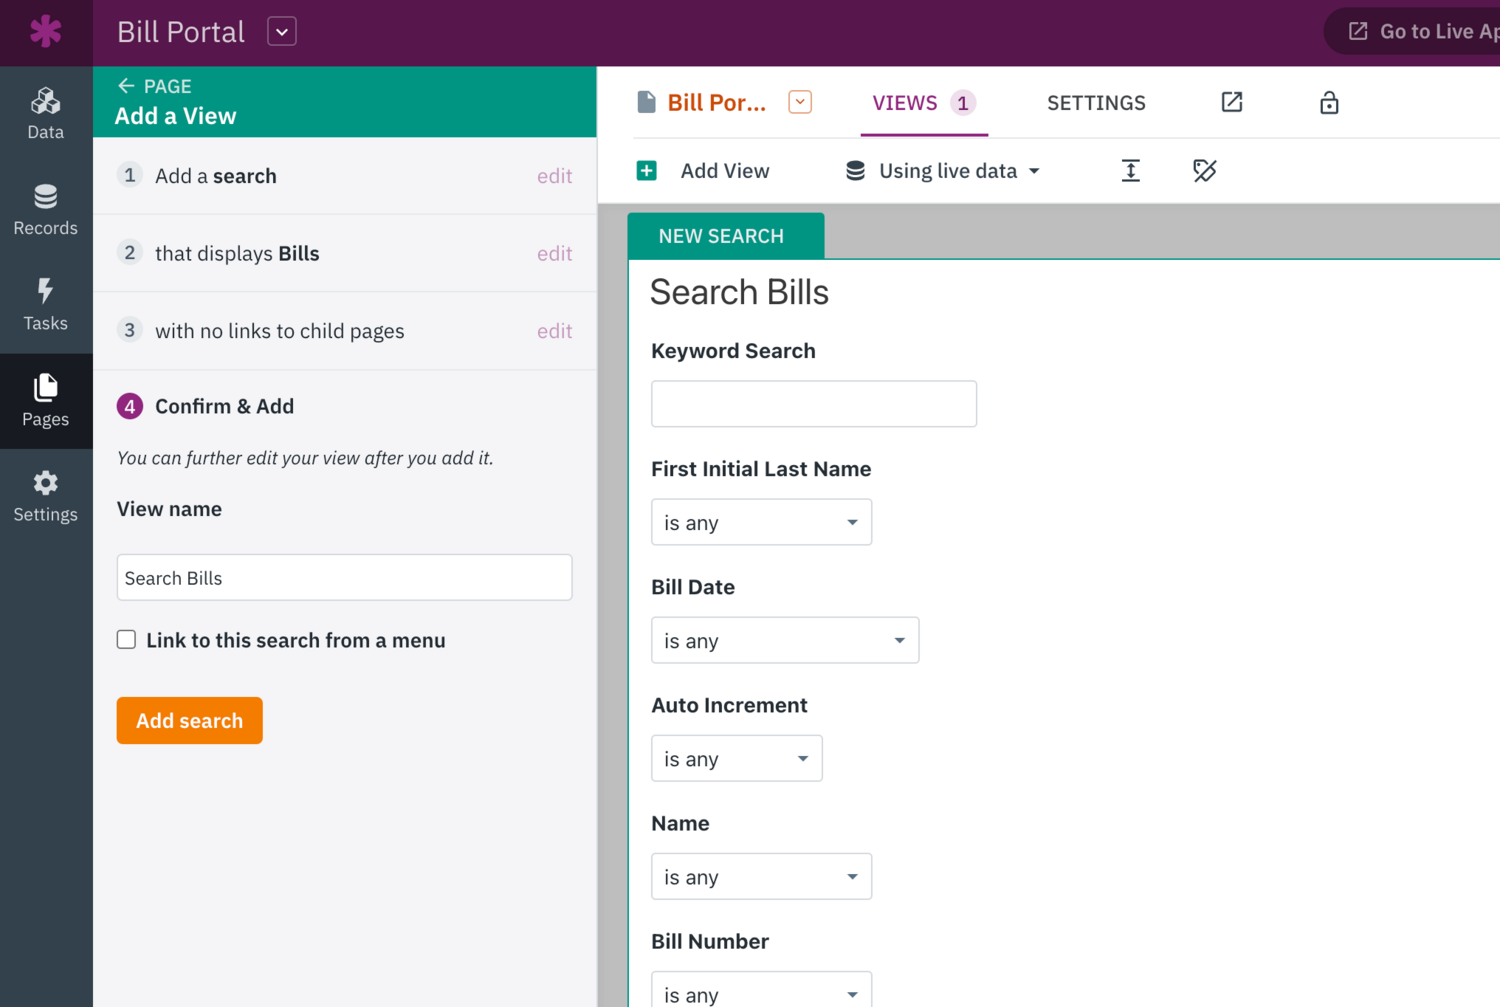This screenshot has width=1500, height=1007.
Task: Open the Data section in the sidebar
Action: click(x=45, y=112)
